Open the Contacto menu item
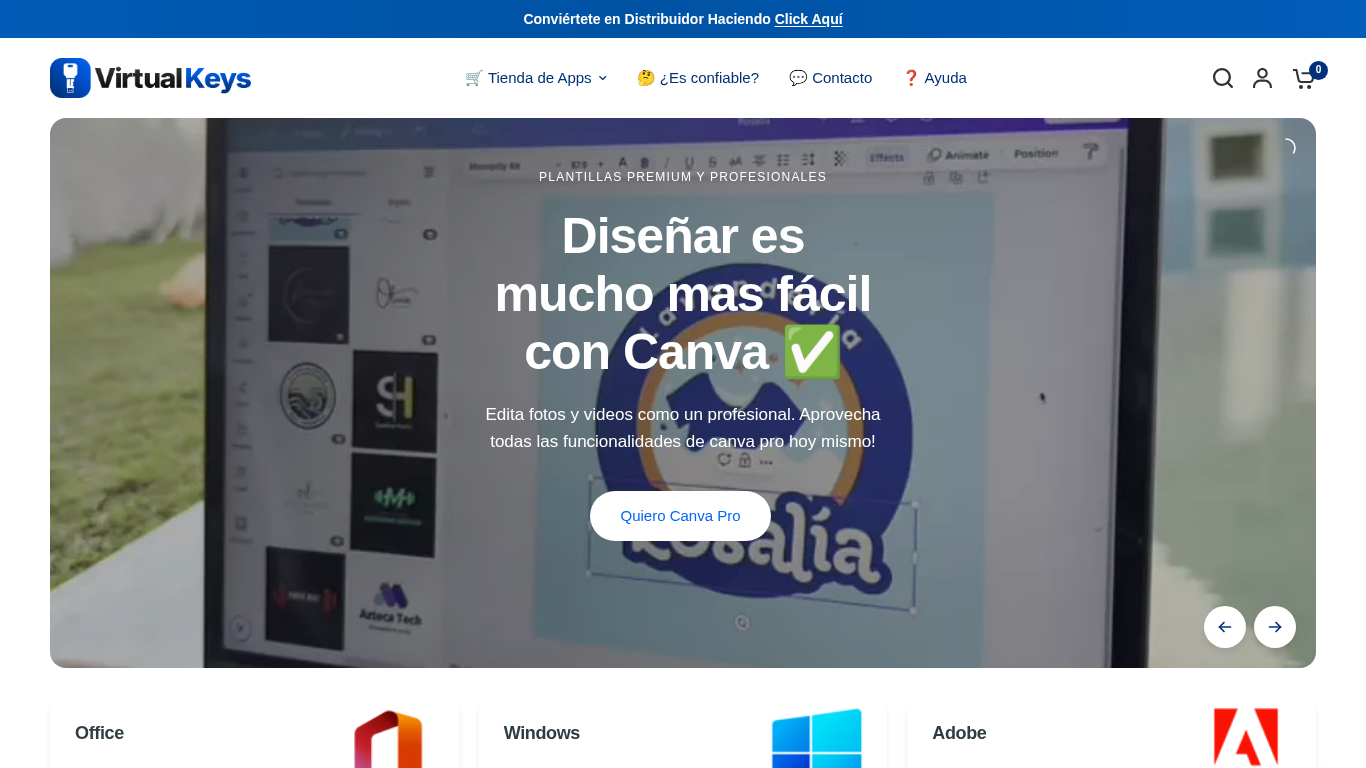Viewport: 1366px width, 768px height. tap(830, 78)
